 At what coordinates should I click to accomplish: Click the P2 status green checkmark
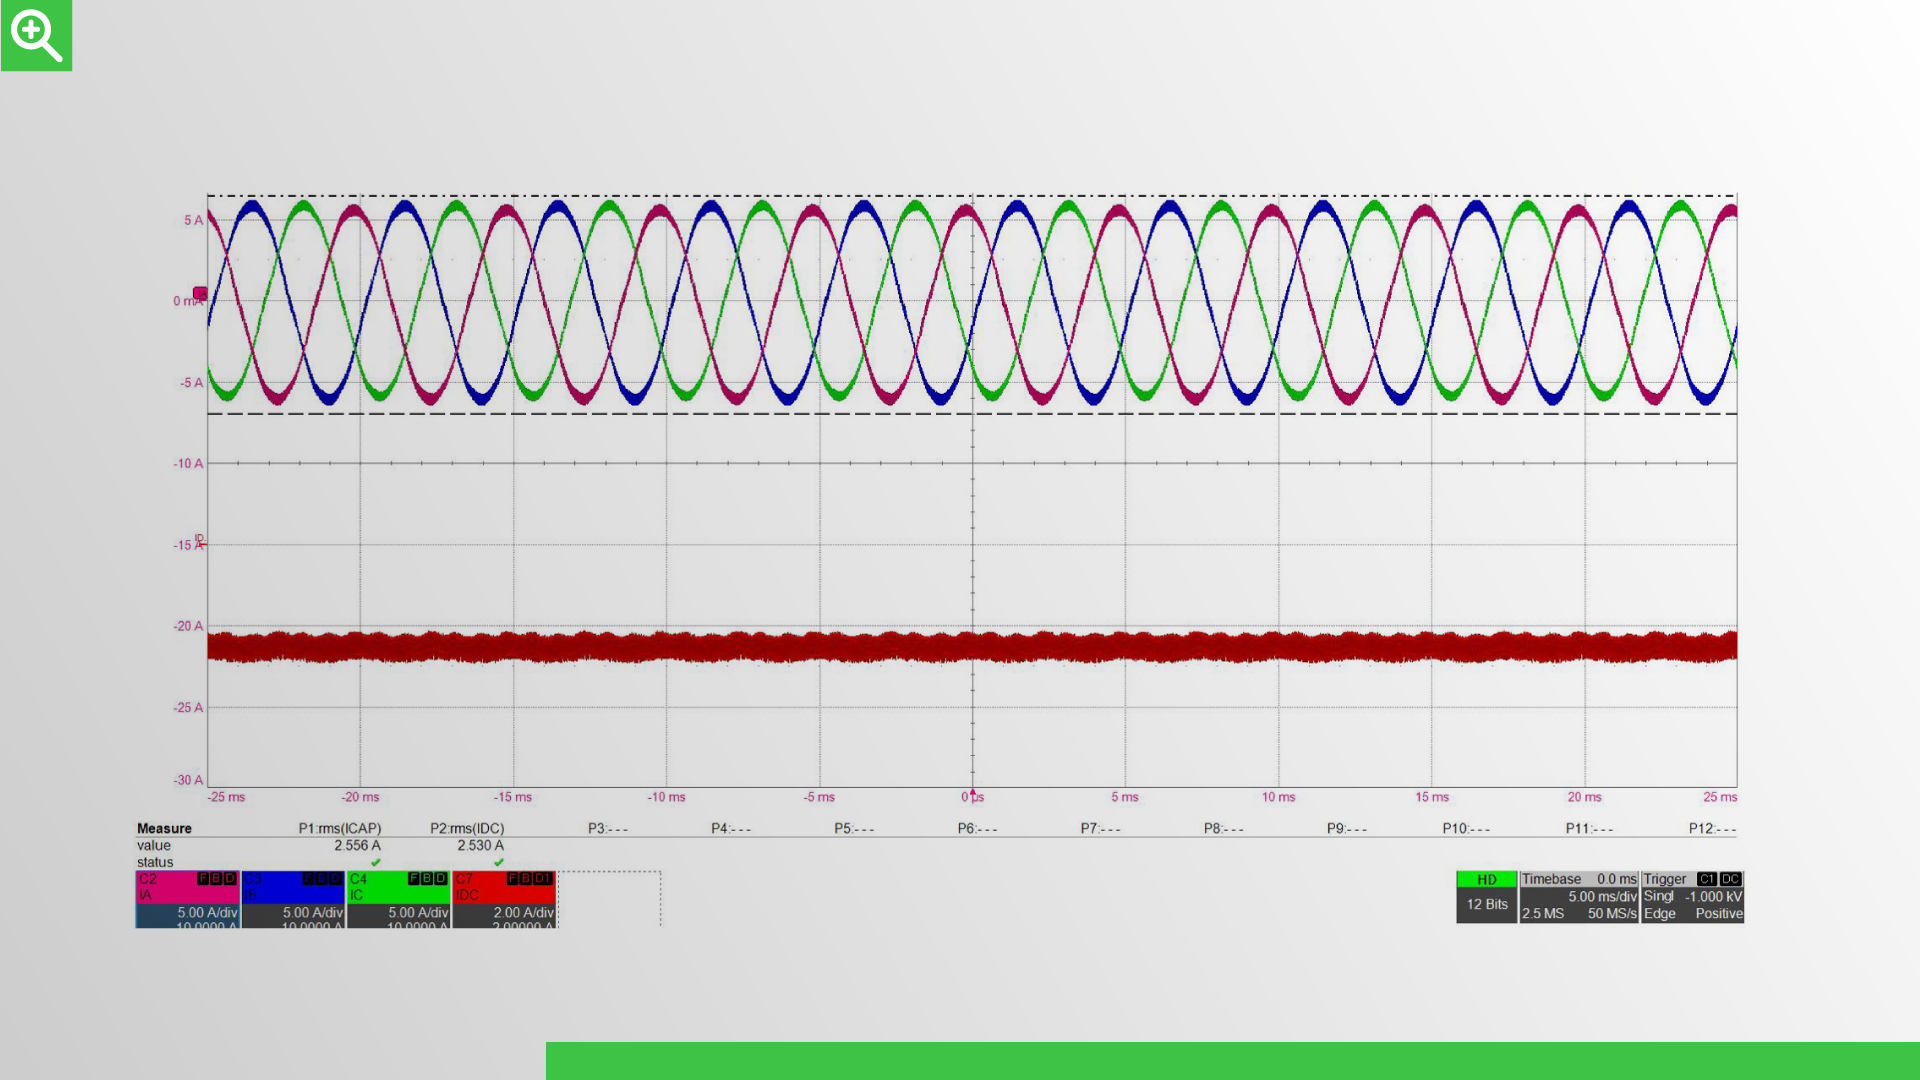pos(499,862)
